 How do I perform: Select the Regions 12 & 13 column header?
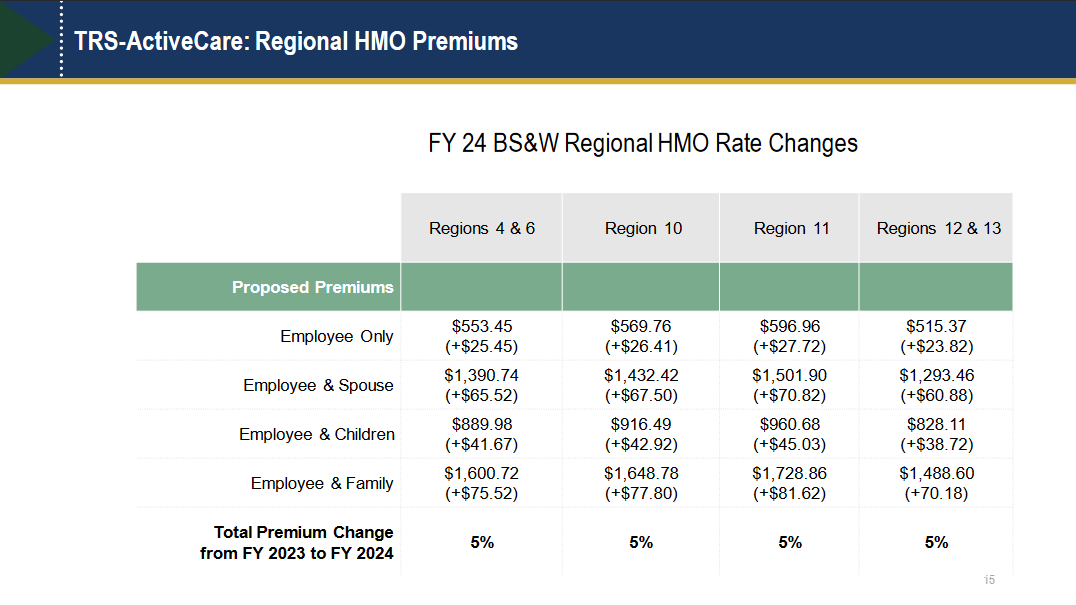[x=938, y=228]
